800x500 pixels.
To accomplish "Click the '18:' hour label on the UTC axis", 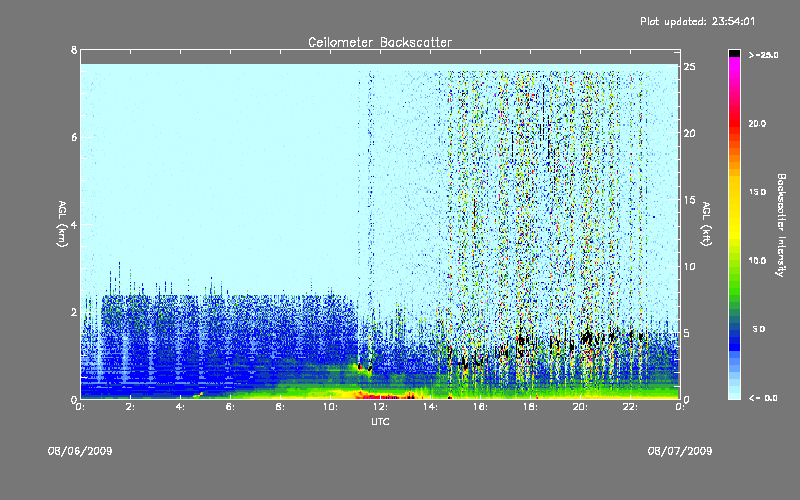I will 530,407.
